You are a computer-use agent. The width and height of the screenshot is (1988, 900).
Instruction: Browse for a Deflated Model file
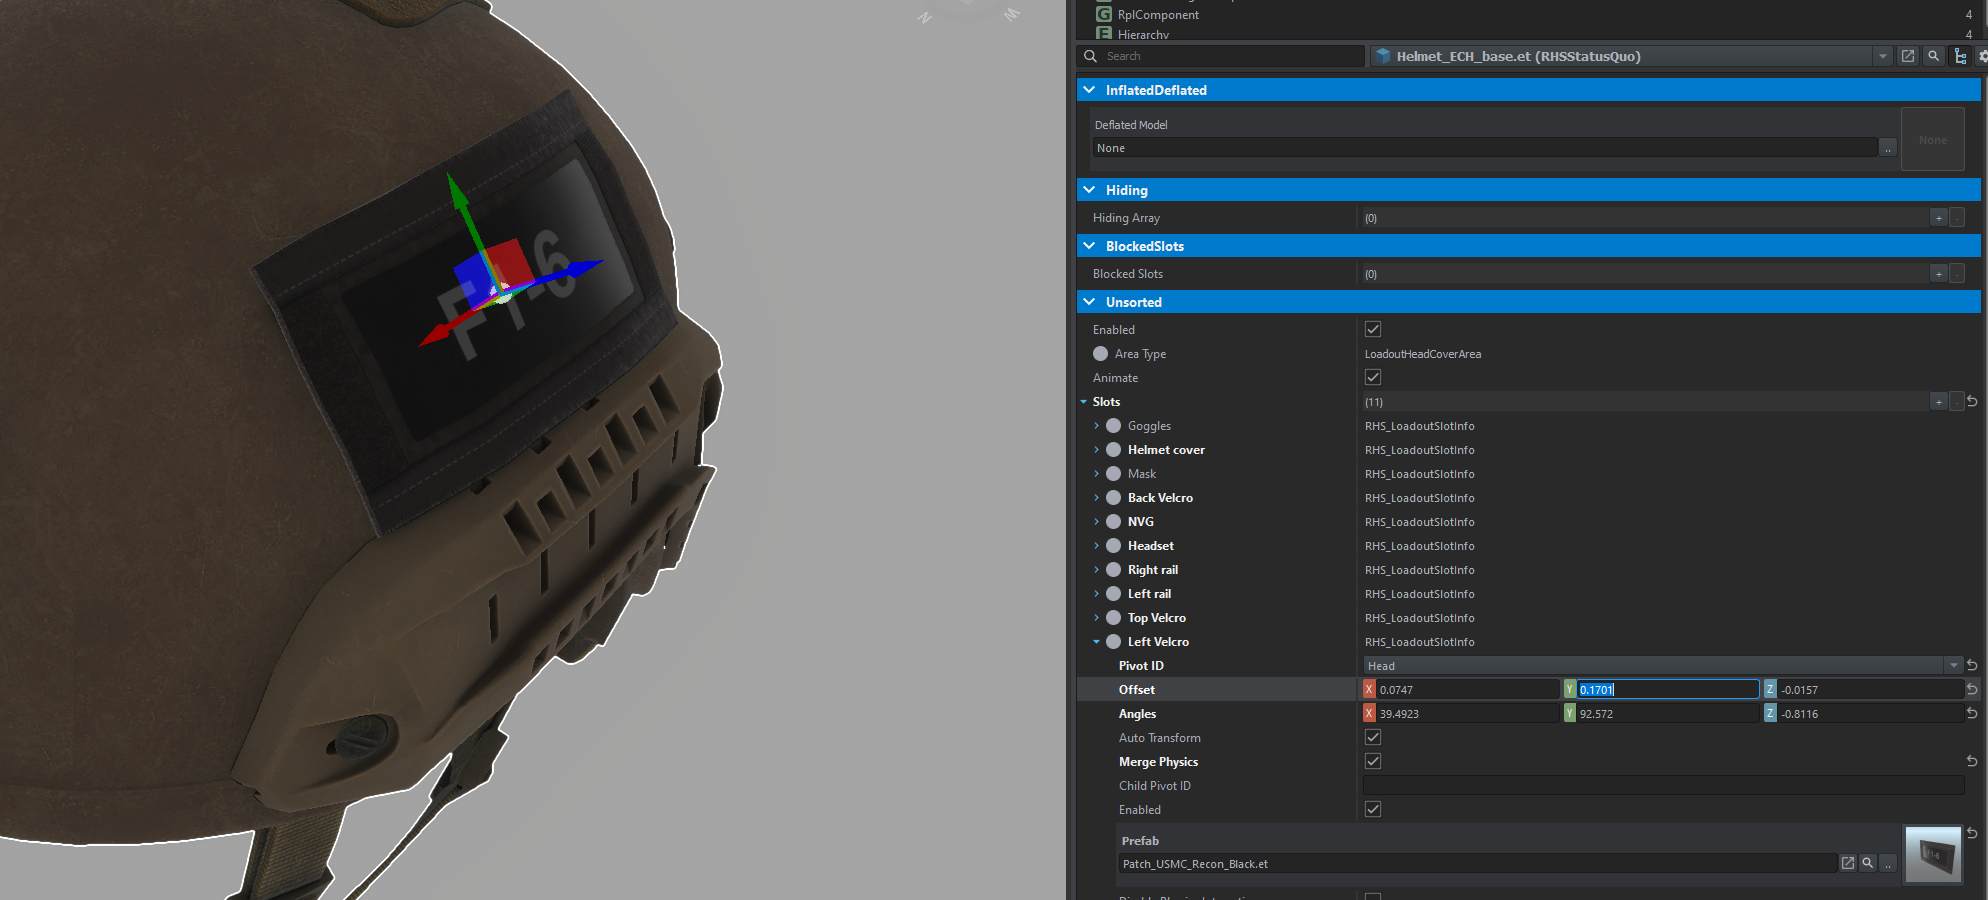click(x=1888, y=149)
